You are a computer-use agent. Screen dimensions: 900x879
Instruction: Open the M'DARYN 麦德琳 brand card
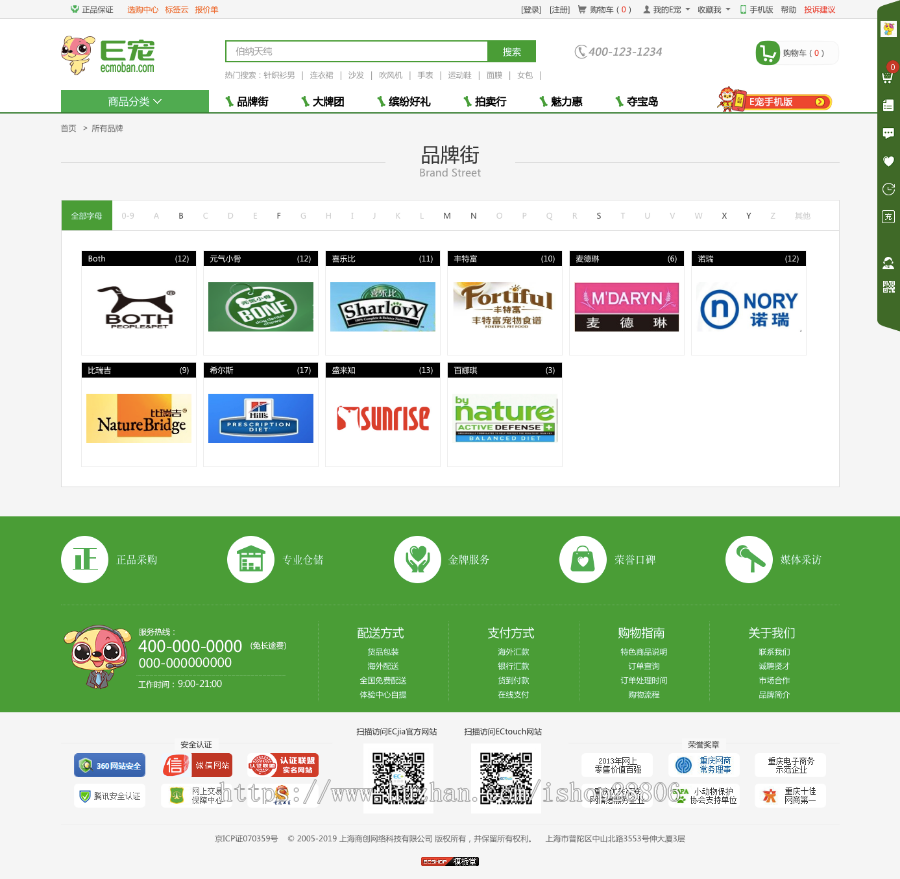(x=627, y=303)
